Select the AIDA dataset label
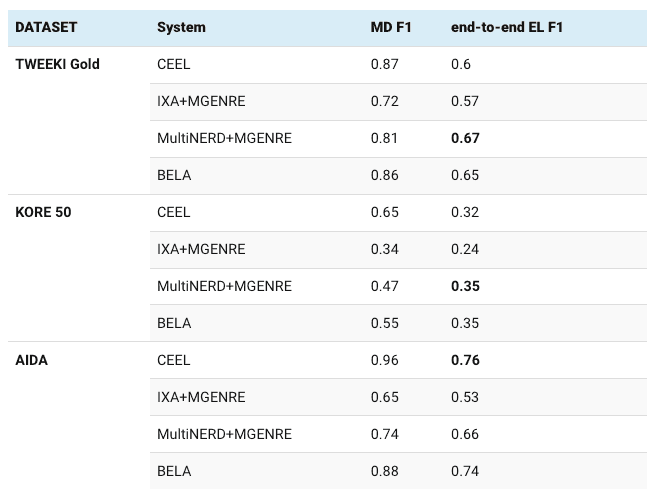The width and height of the screenshot is (654, 496). 32,360
